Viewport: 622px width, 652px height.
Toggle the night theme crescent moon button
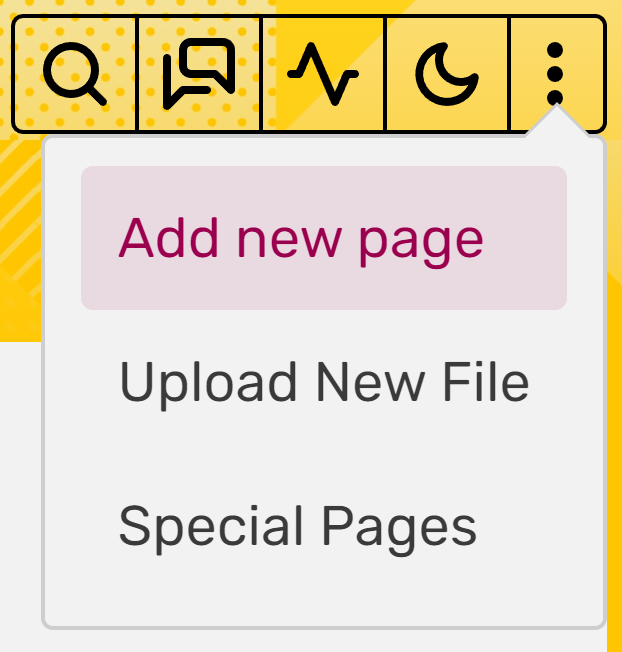[447, 74]
